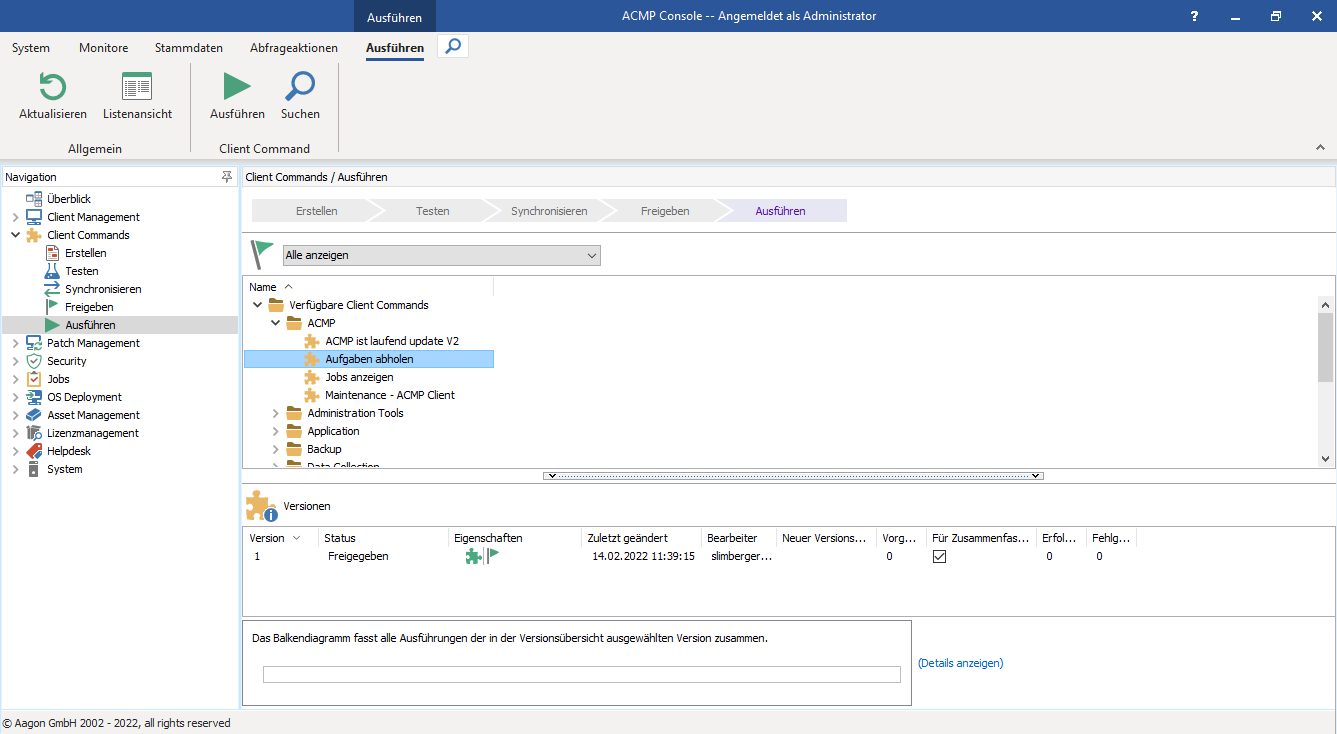Click the Aktualisieren refresh icon

(x=52, y=87)
